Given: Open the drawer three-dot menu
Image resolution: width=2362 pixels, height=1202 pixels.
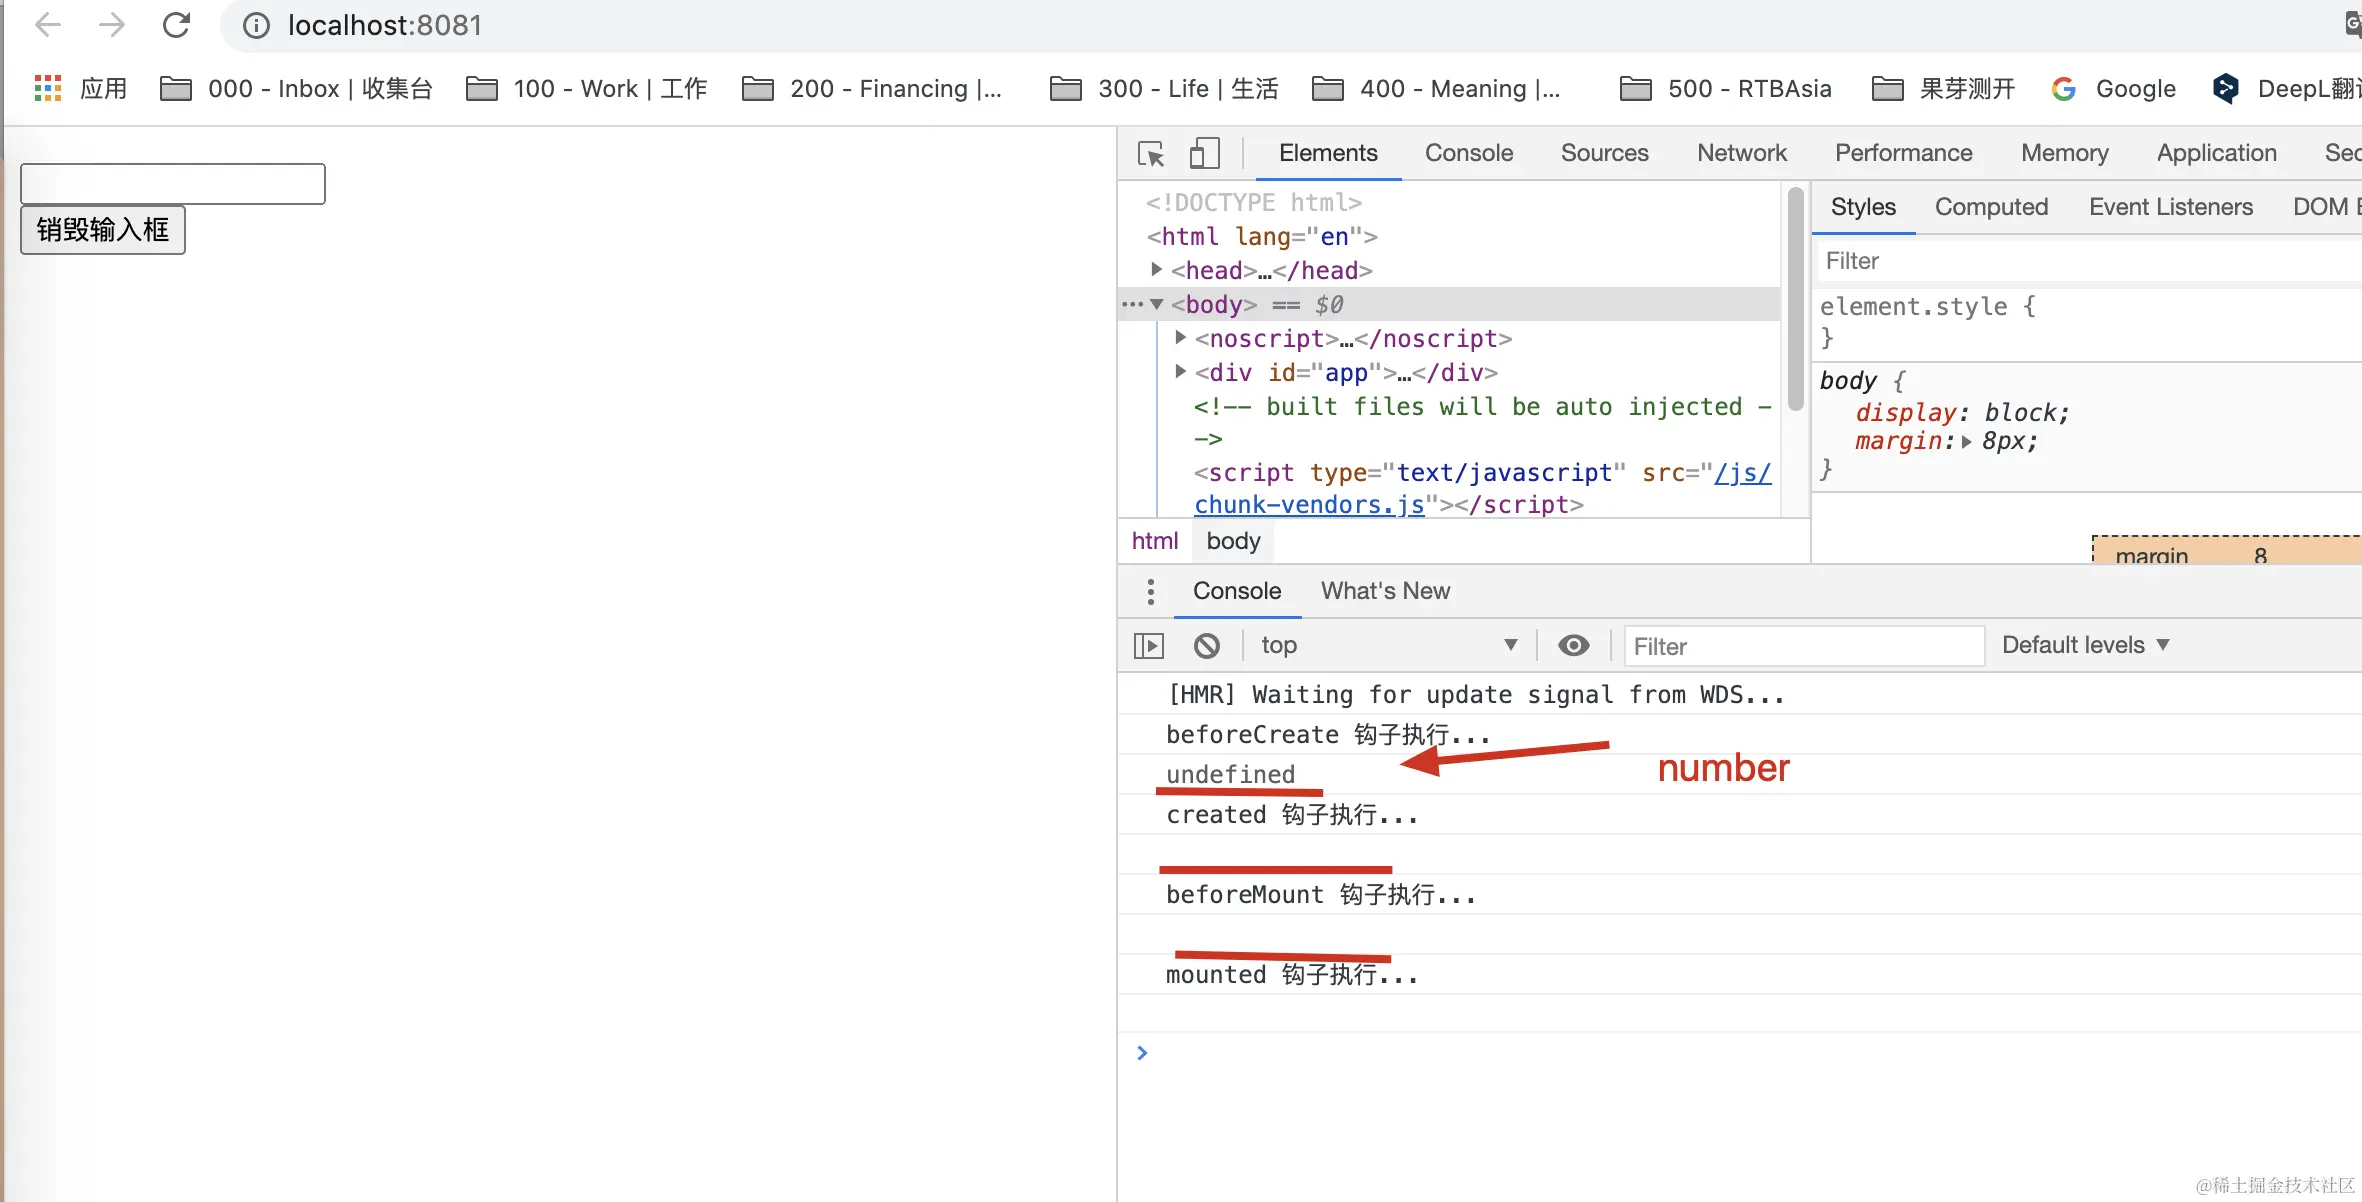Looking at the screenshot, I should pos(1151,591).
